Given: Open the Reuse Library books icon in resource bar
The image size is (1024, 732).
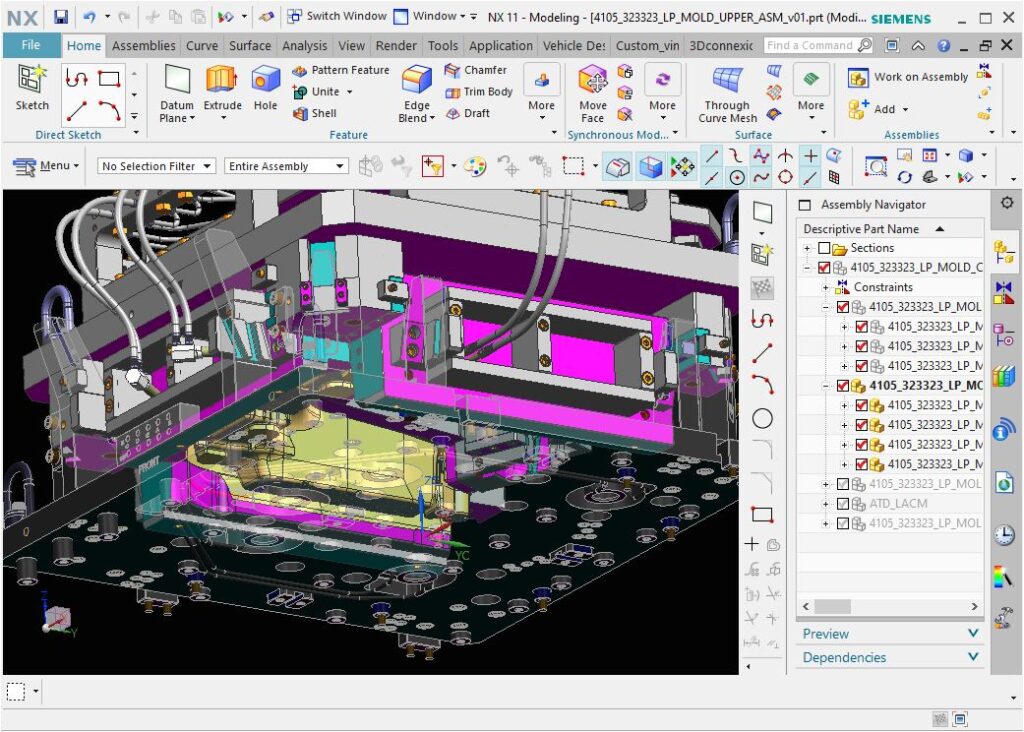Looking at the screenshot, I should coord(1004,377).
